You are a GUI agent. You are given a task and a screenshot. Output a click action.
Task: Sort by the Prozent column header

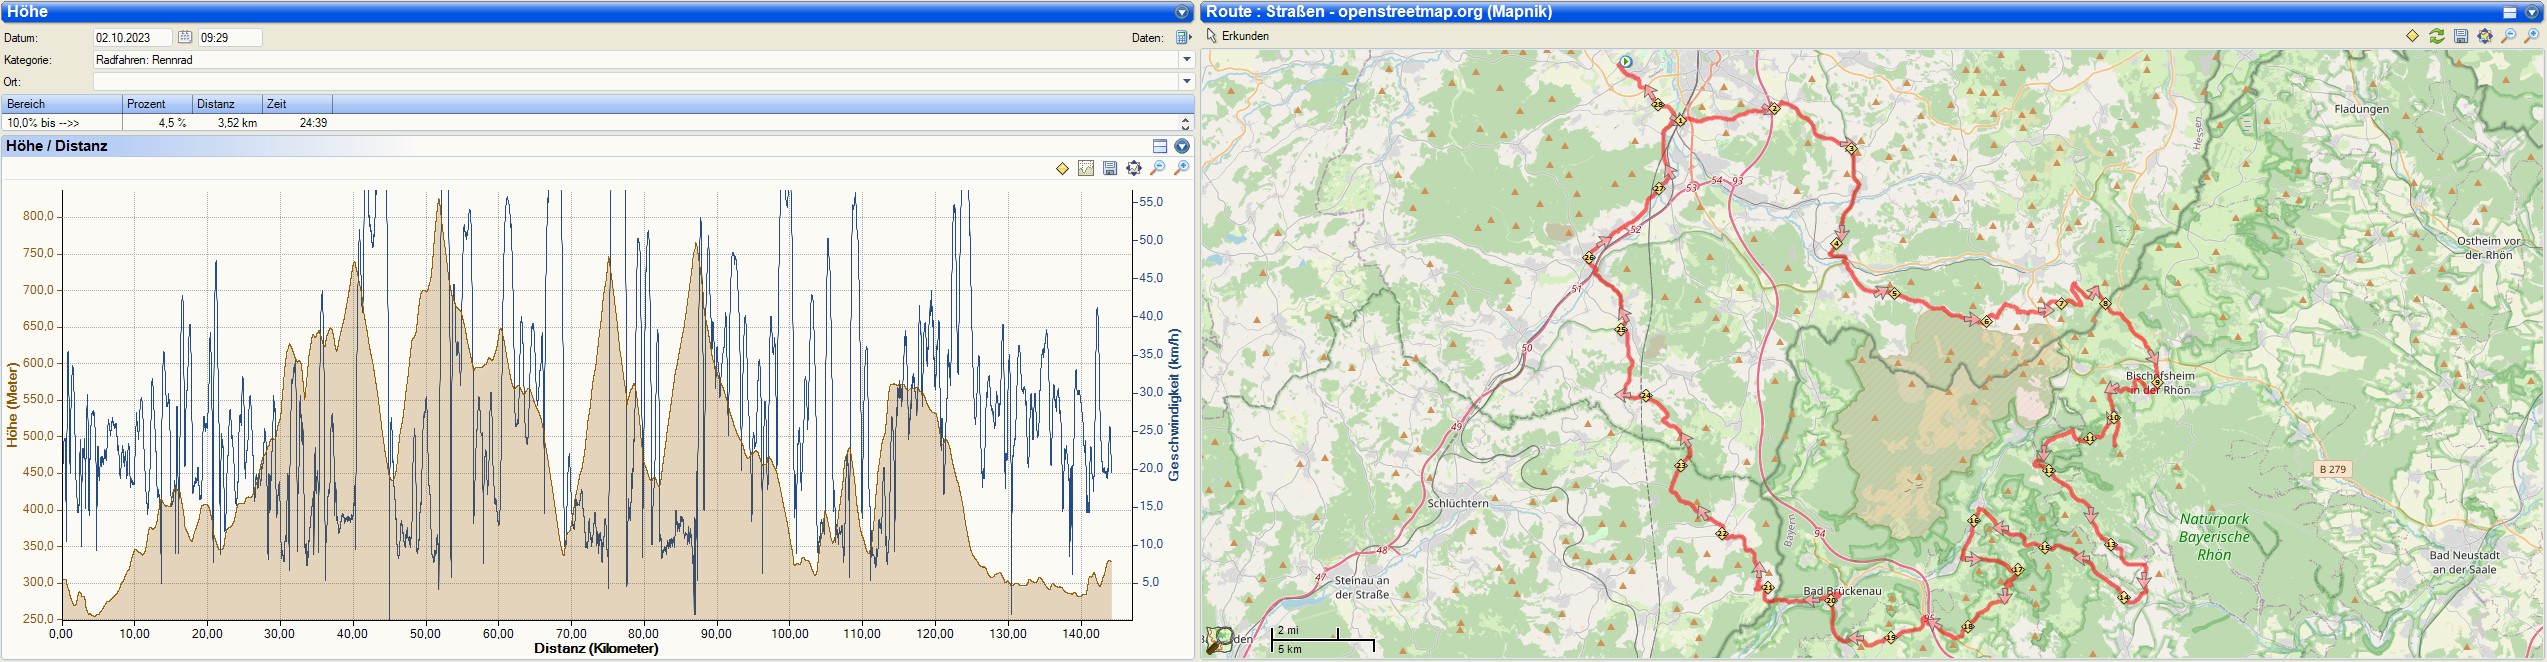(157, 104)
